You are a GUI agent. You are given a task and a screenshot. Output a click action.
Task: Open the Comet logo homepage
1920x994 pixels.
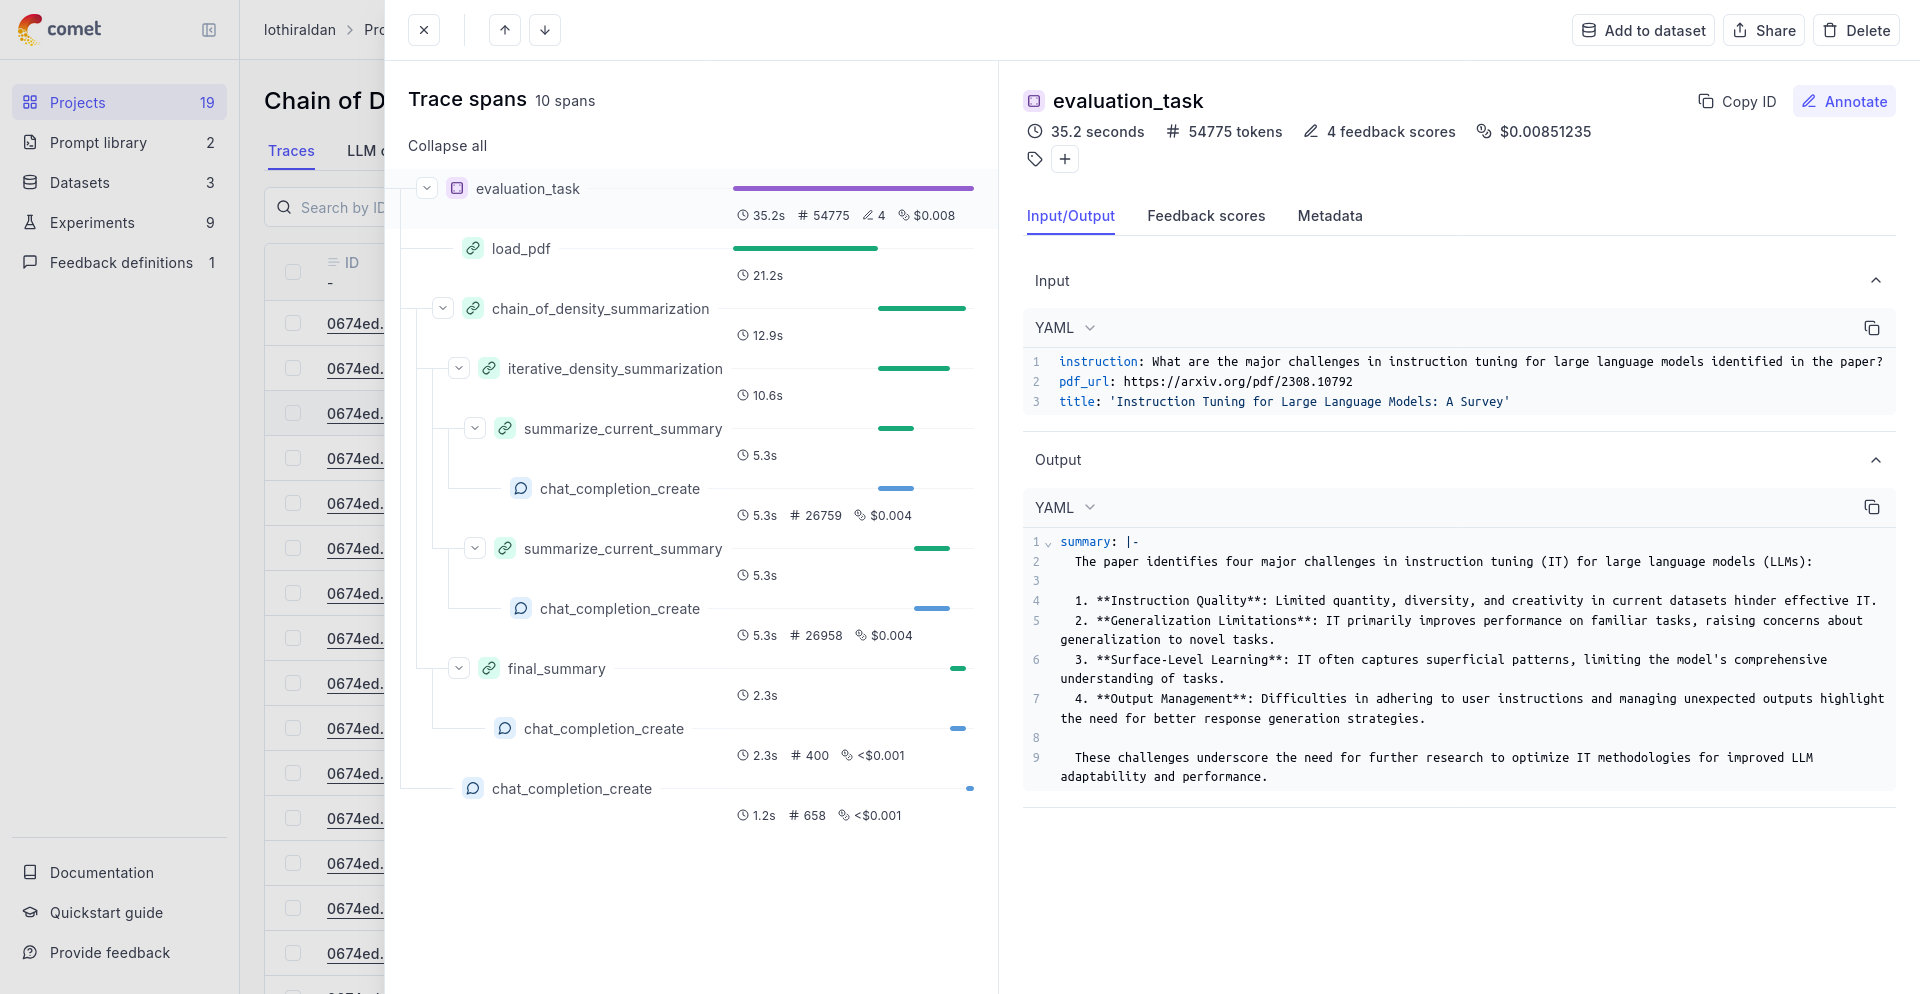60,30
